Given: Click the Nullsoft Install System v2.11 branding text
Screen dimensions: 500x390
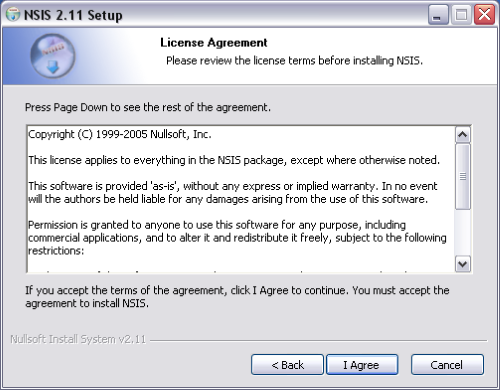Looking at the screenshot, I should [78, 339].
